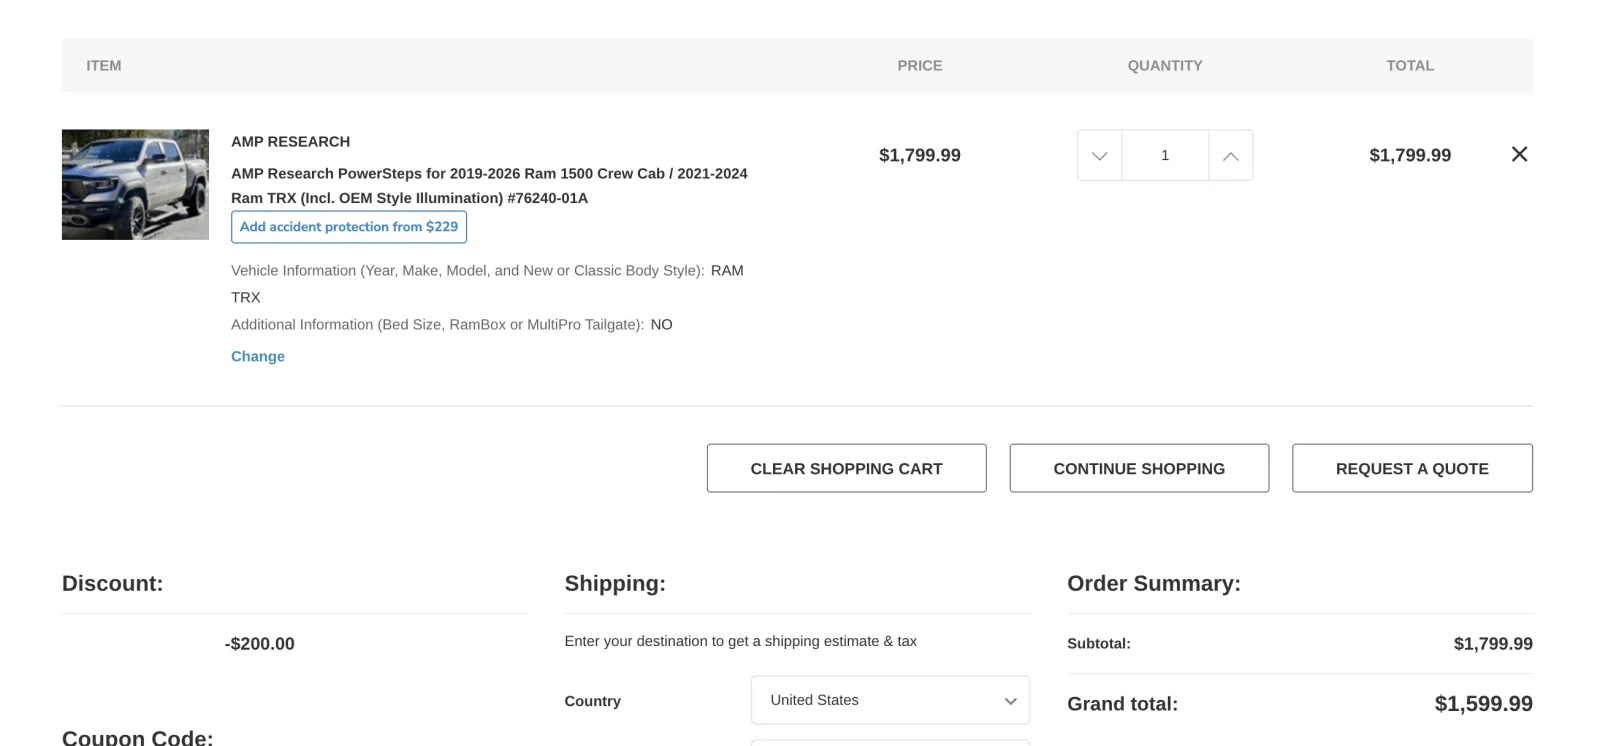Click the Country field label
Screen dimensions: 1600x746
point(592,701)
